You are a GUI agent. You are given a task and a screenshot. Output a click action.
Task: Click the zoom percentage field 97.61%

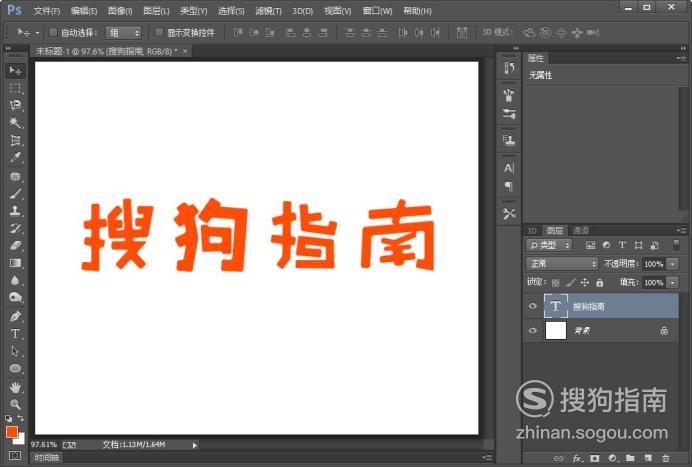point(43,445)
